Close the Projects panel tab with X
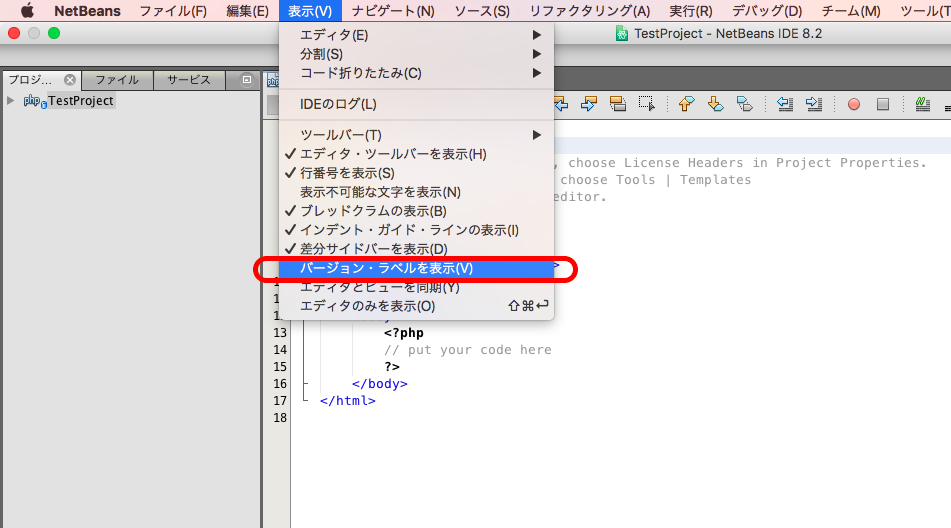 (70, 80)
